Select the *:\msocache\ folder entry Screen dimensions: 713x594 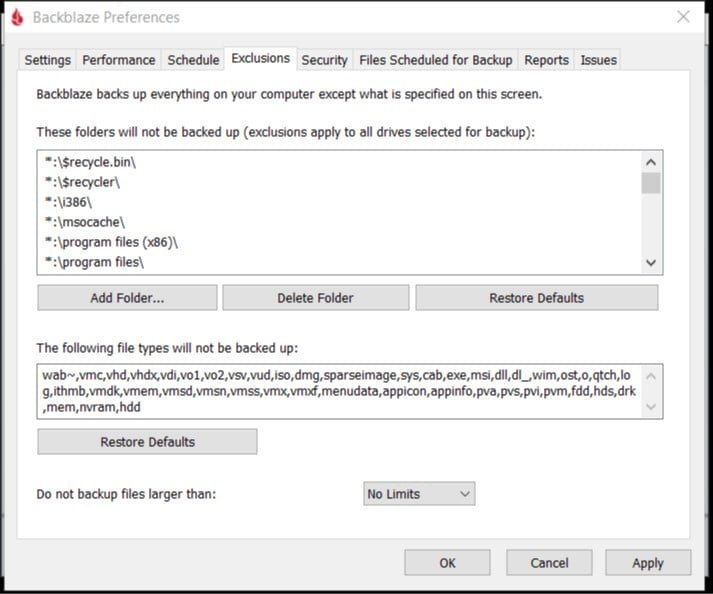[x=85, y=222]
